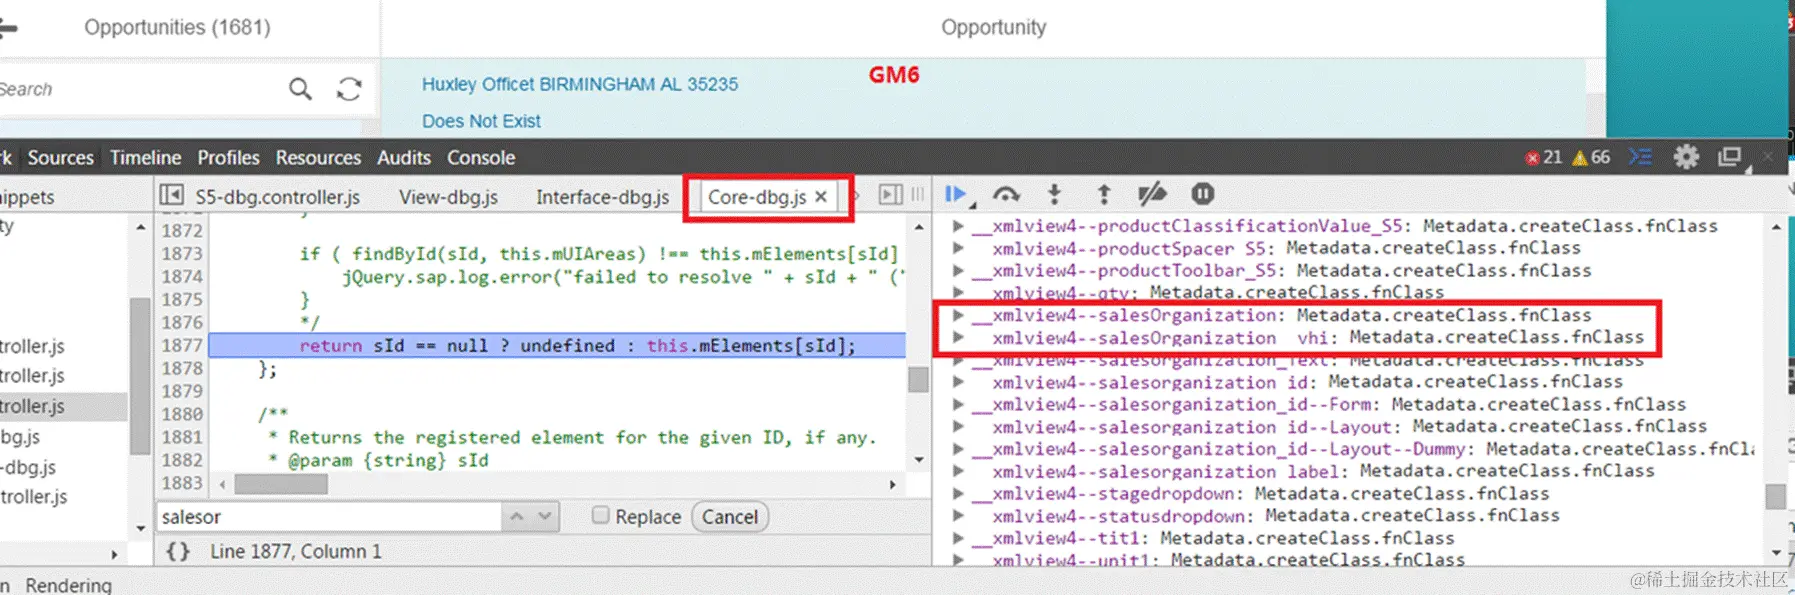The height and width of the screenshot is (595, 1795).
Task: Open the Profiles panel tab
Action: [228, 157]
